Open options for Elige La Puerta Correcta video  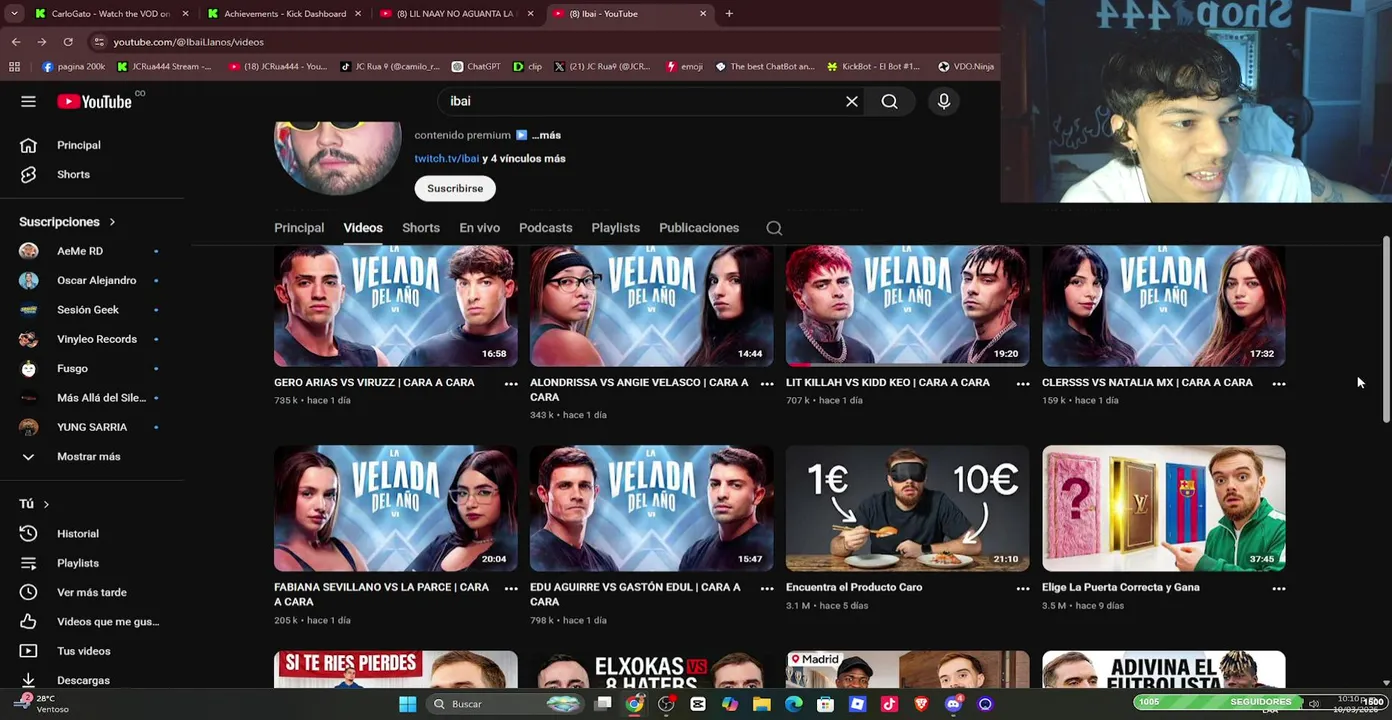click(x=1279, y=588)
